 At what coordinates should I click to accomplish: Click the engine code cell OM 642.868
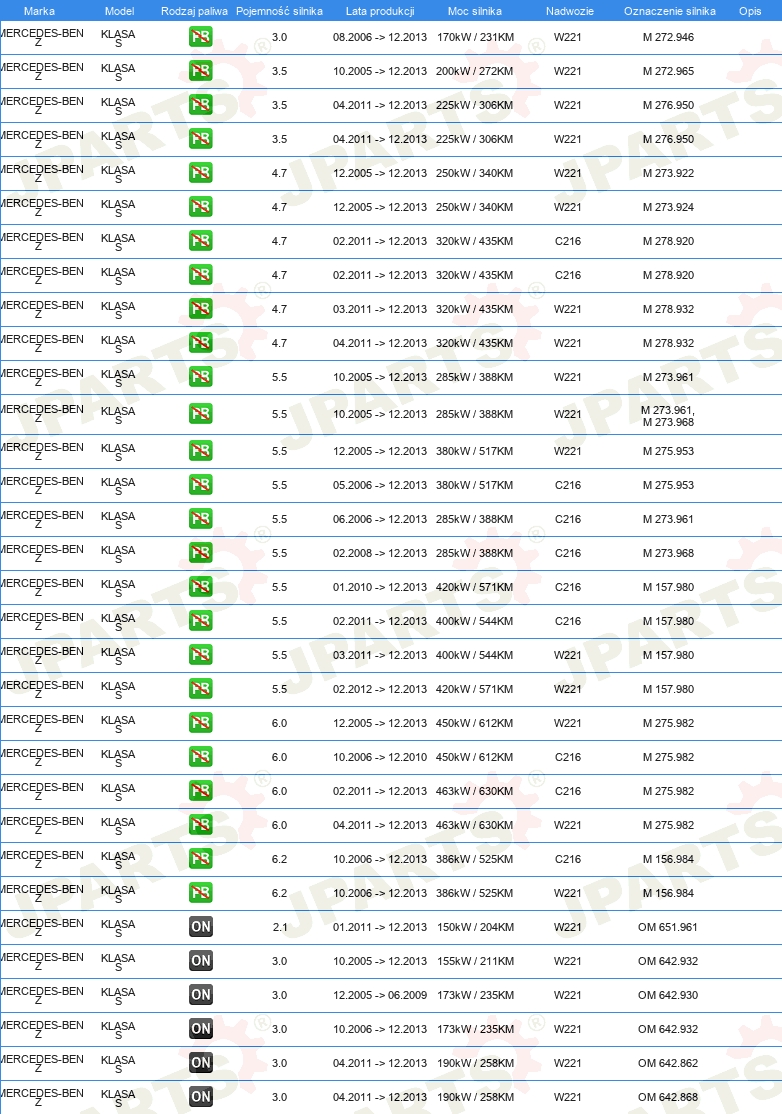668,1097
